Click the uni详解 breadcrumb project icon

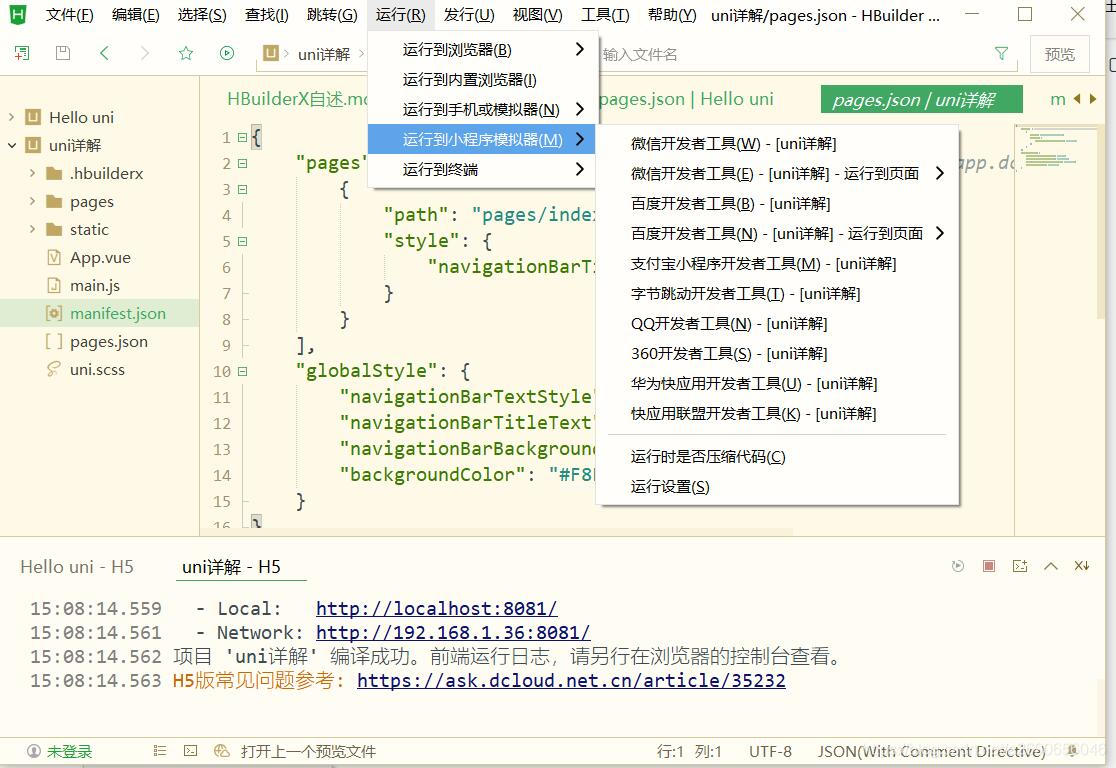point(270,53)
